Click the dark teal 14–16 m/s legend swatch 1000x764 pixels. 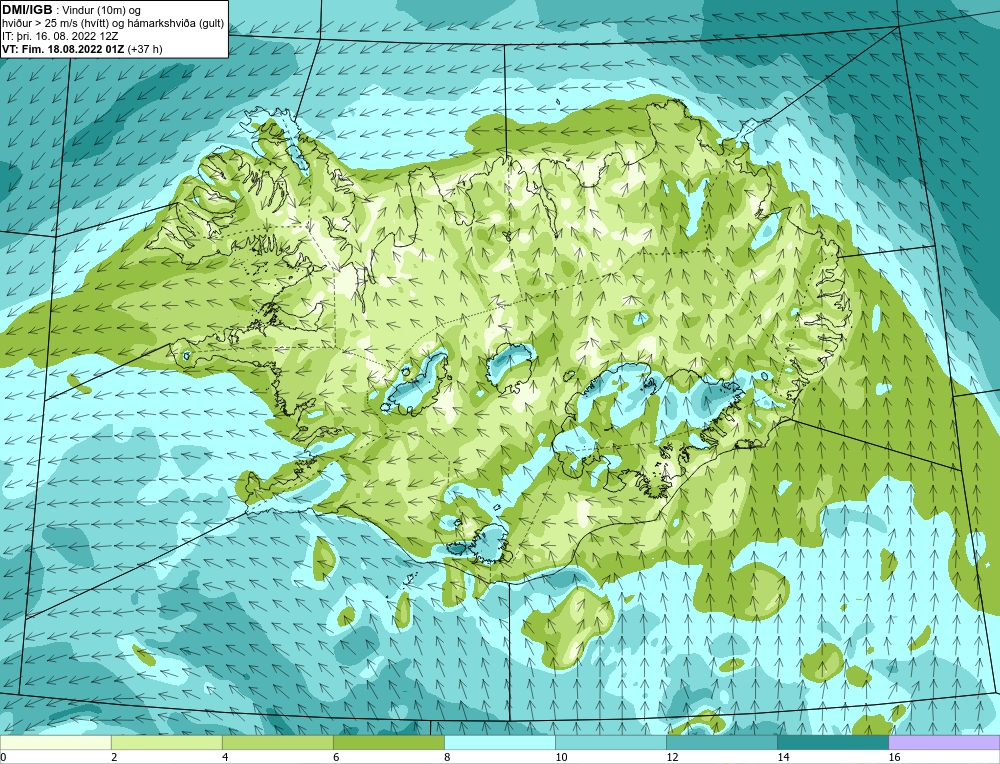click(832, 742)
